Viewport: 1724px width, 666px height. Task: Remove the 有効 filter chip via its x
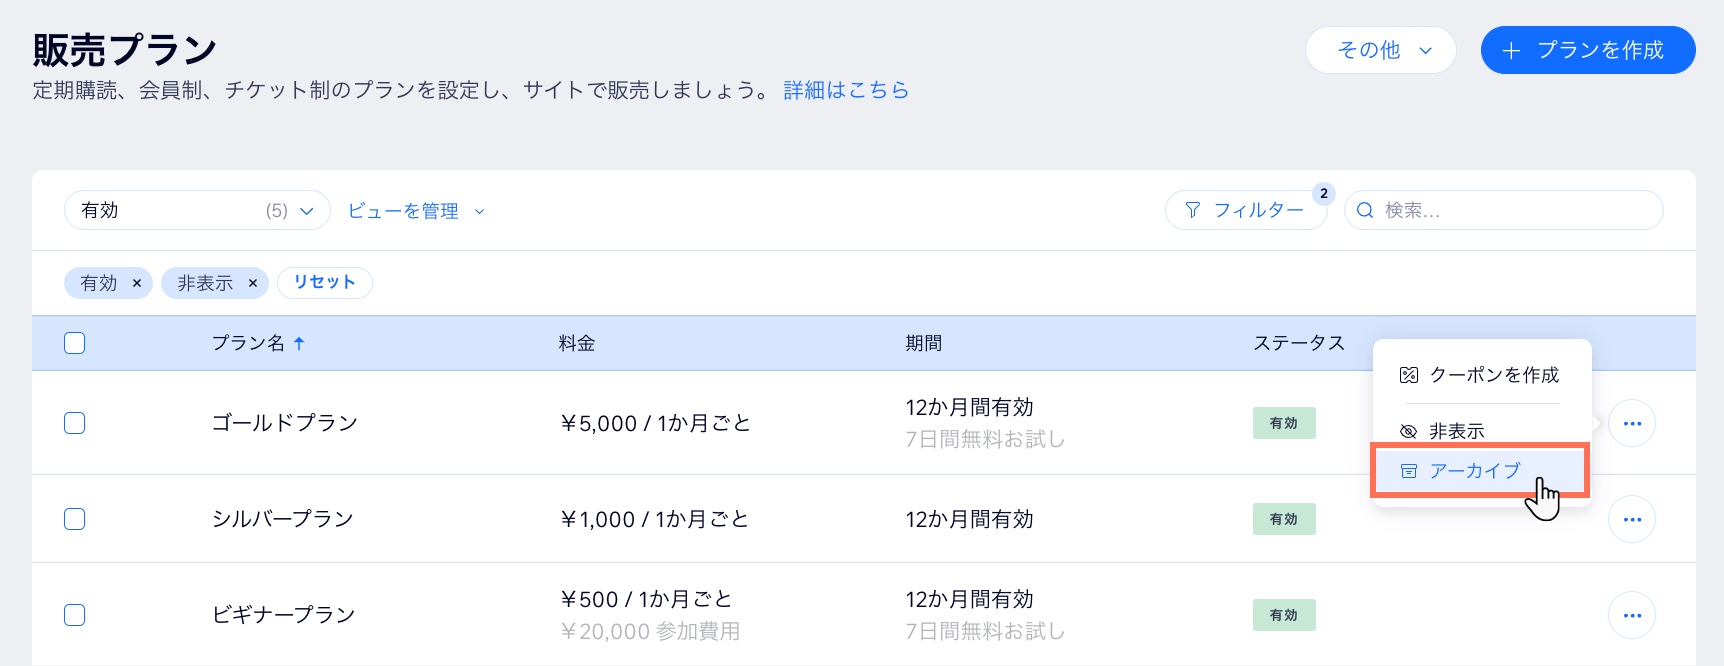[137, 283]
